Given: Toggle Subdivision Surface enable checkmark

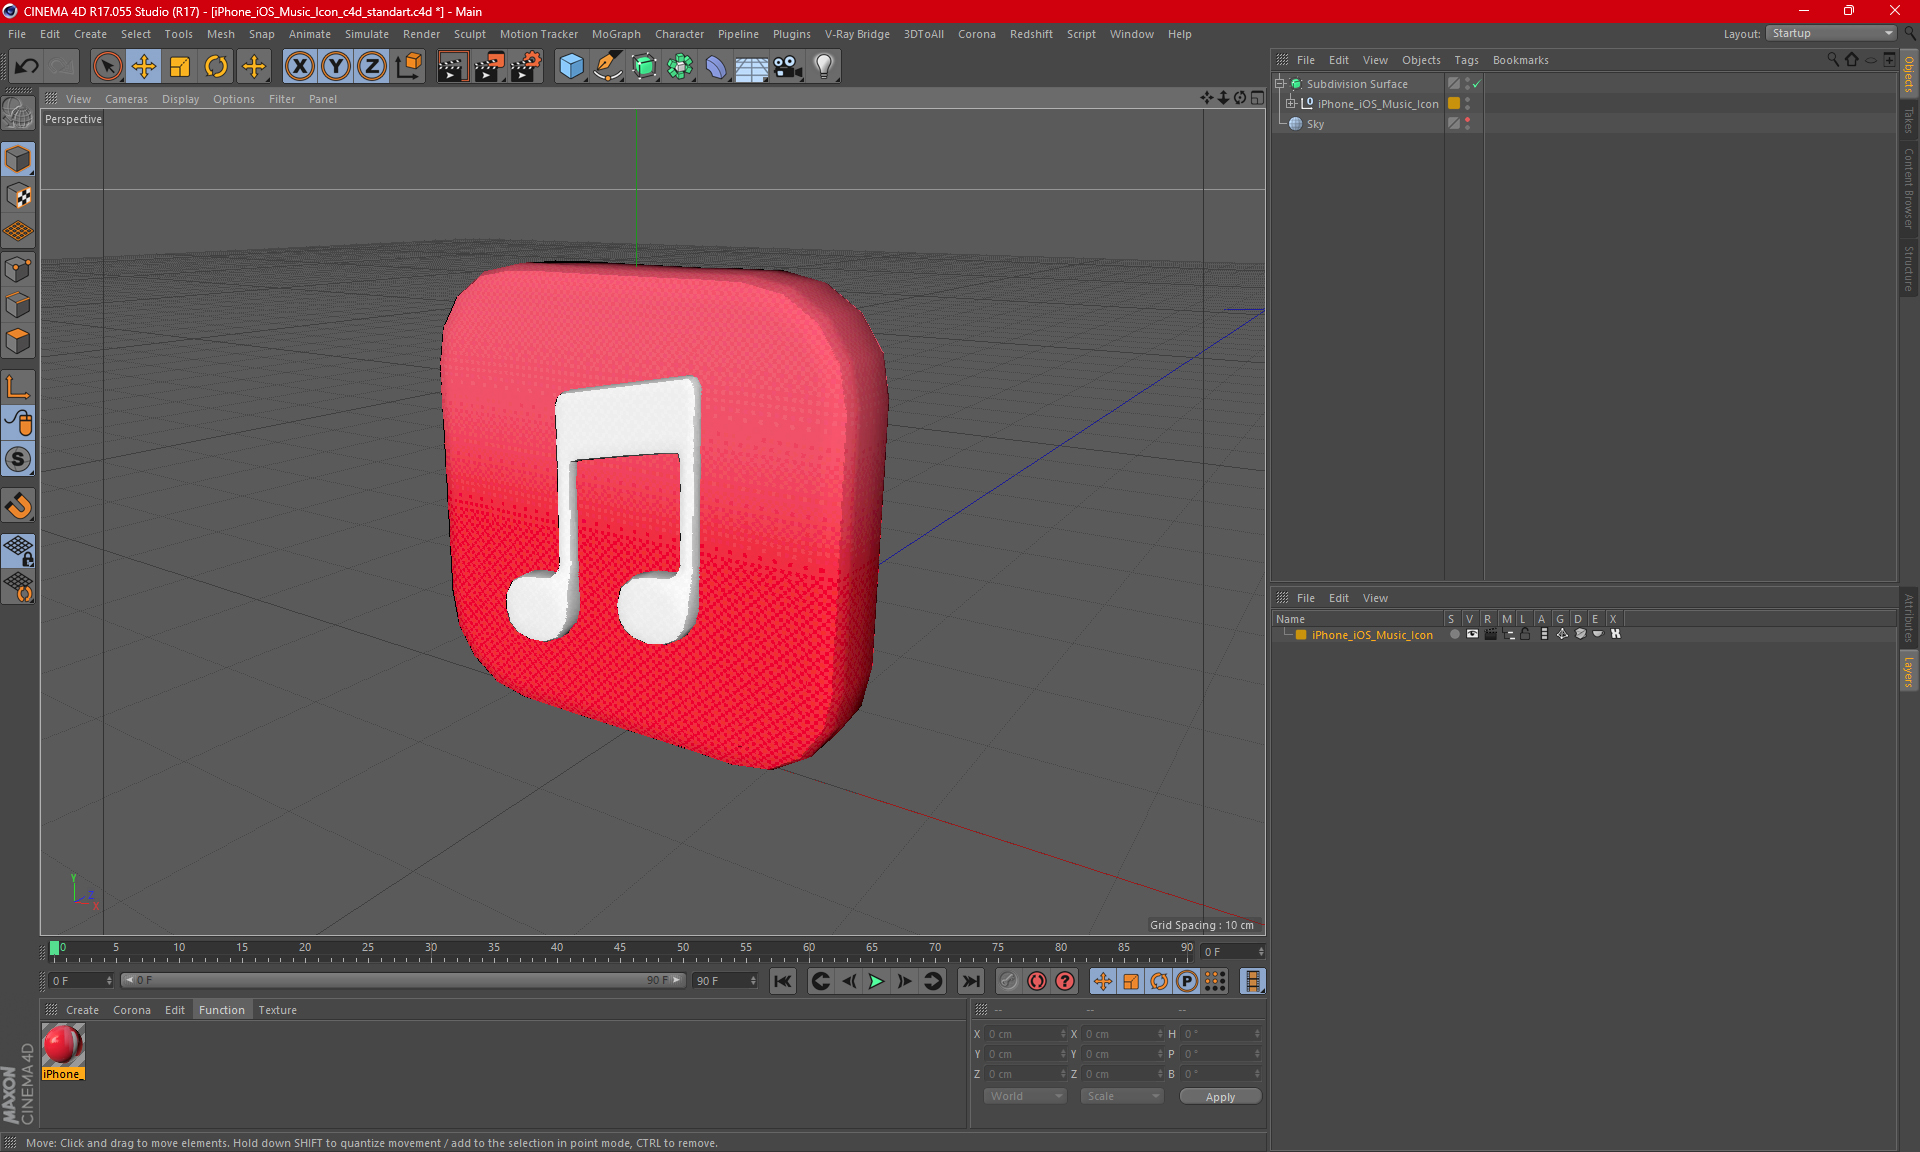Looking at the screenshot, I should [x=1476, y=84].
